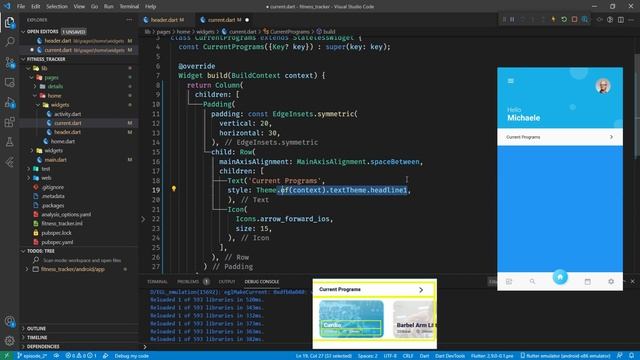Viewport: 640px width, 360px height.
Task: Open the Flutter sidebar view
Action: point(9,162)
